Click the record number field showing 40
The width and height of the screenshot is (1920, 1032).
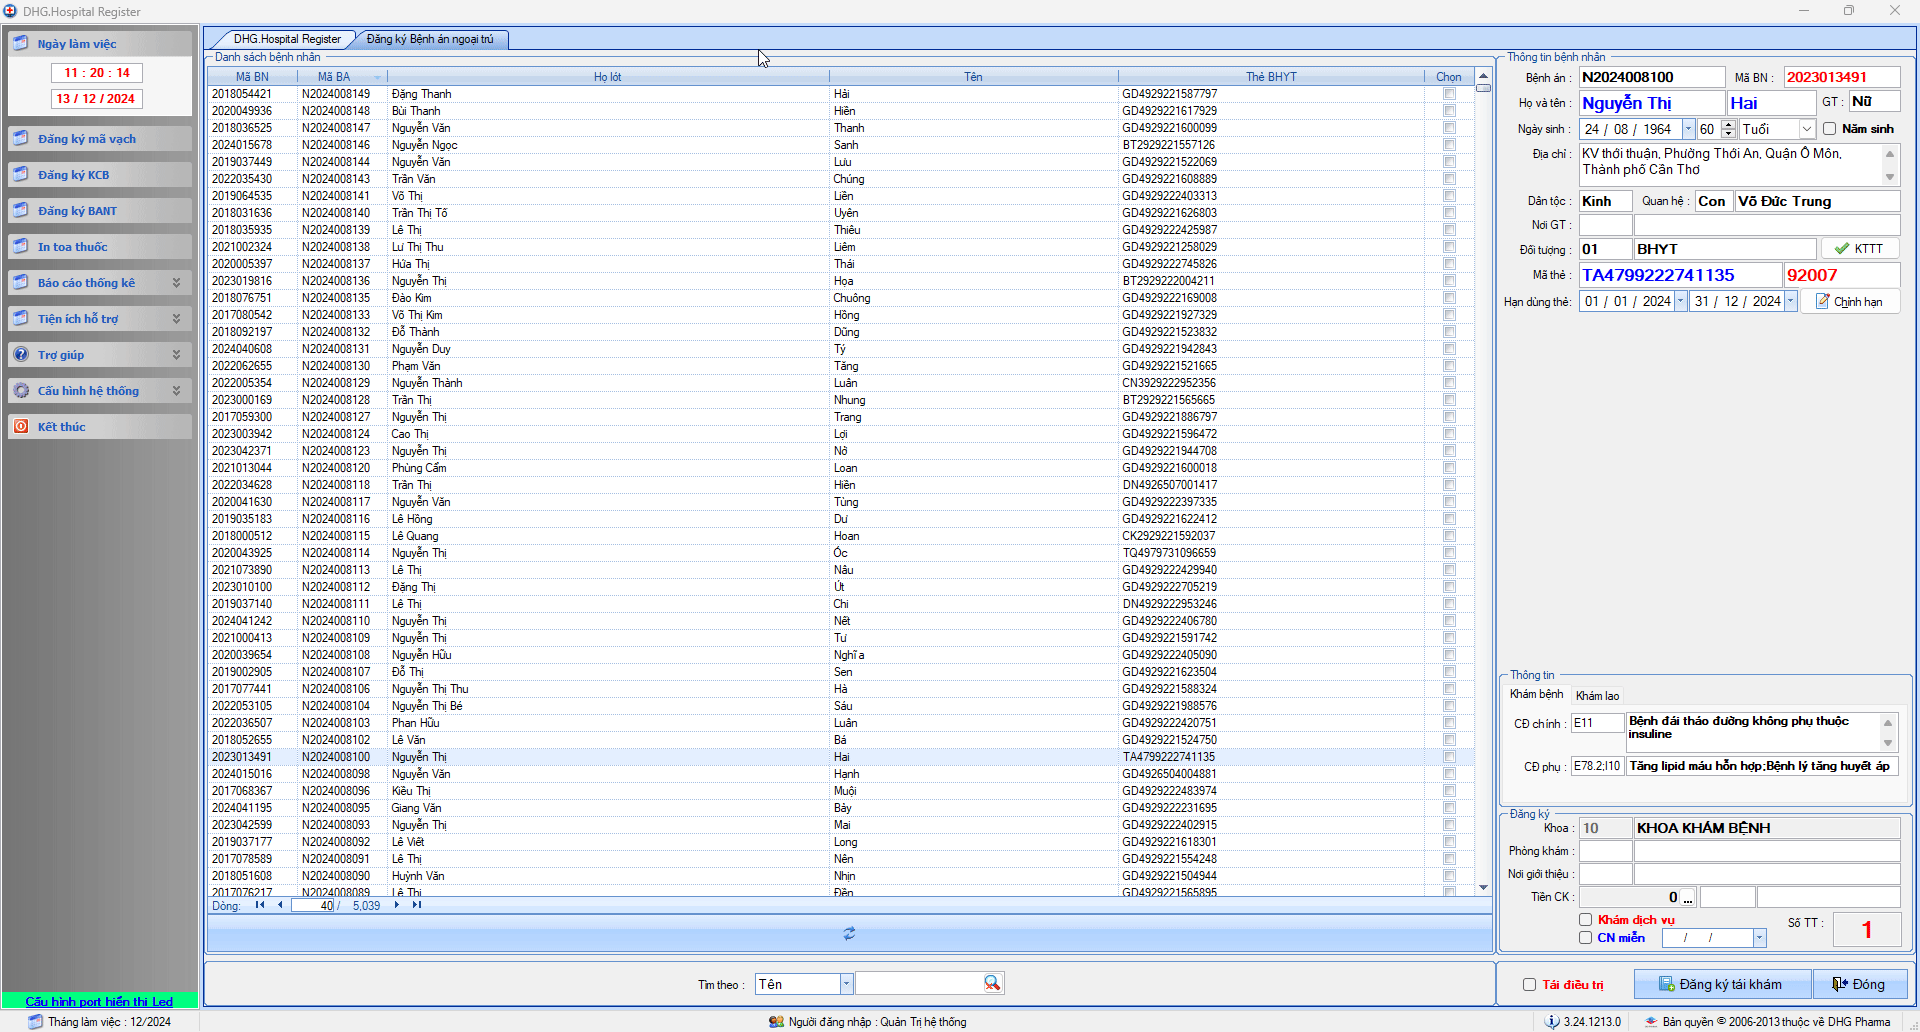pos(313,905)
